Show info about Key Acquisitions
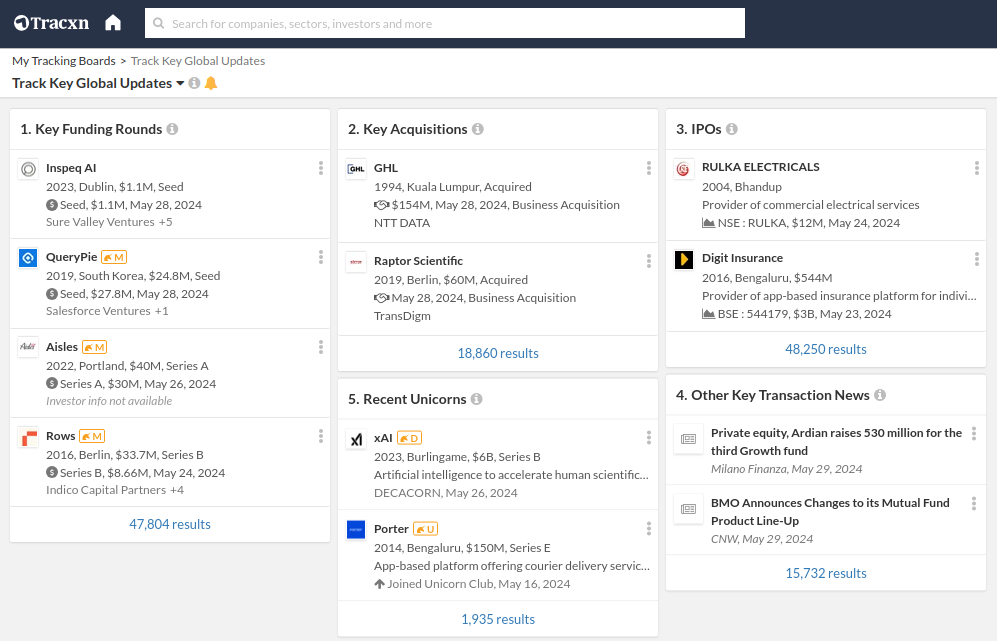This screenshot has height=641, width=997. coord(478,129)
